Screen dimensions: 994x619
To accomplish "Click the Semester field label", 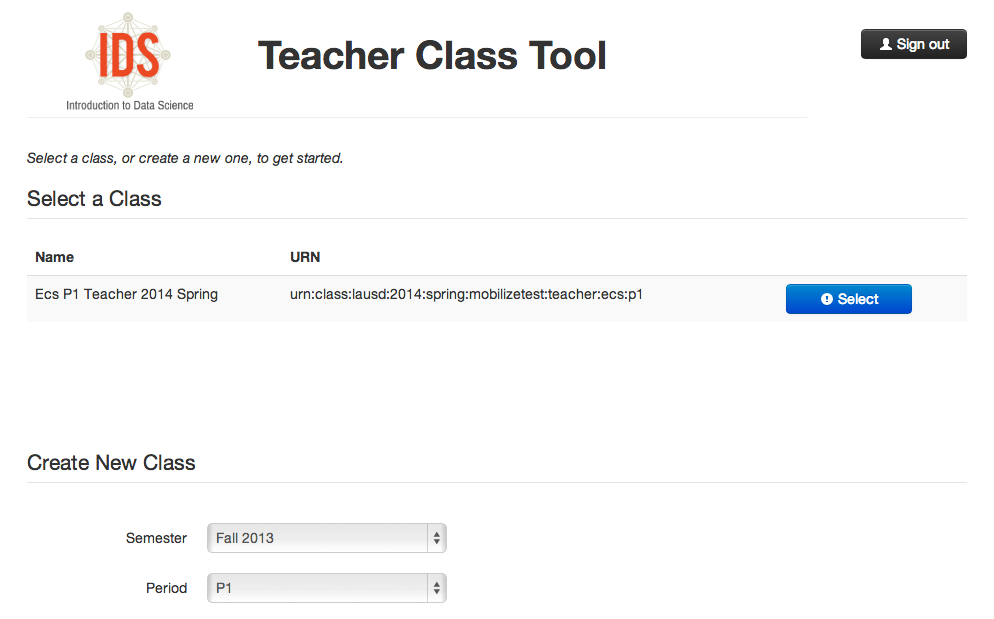I will click(x=156, y=538).
